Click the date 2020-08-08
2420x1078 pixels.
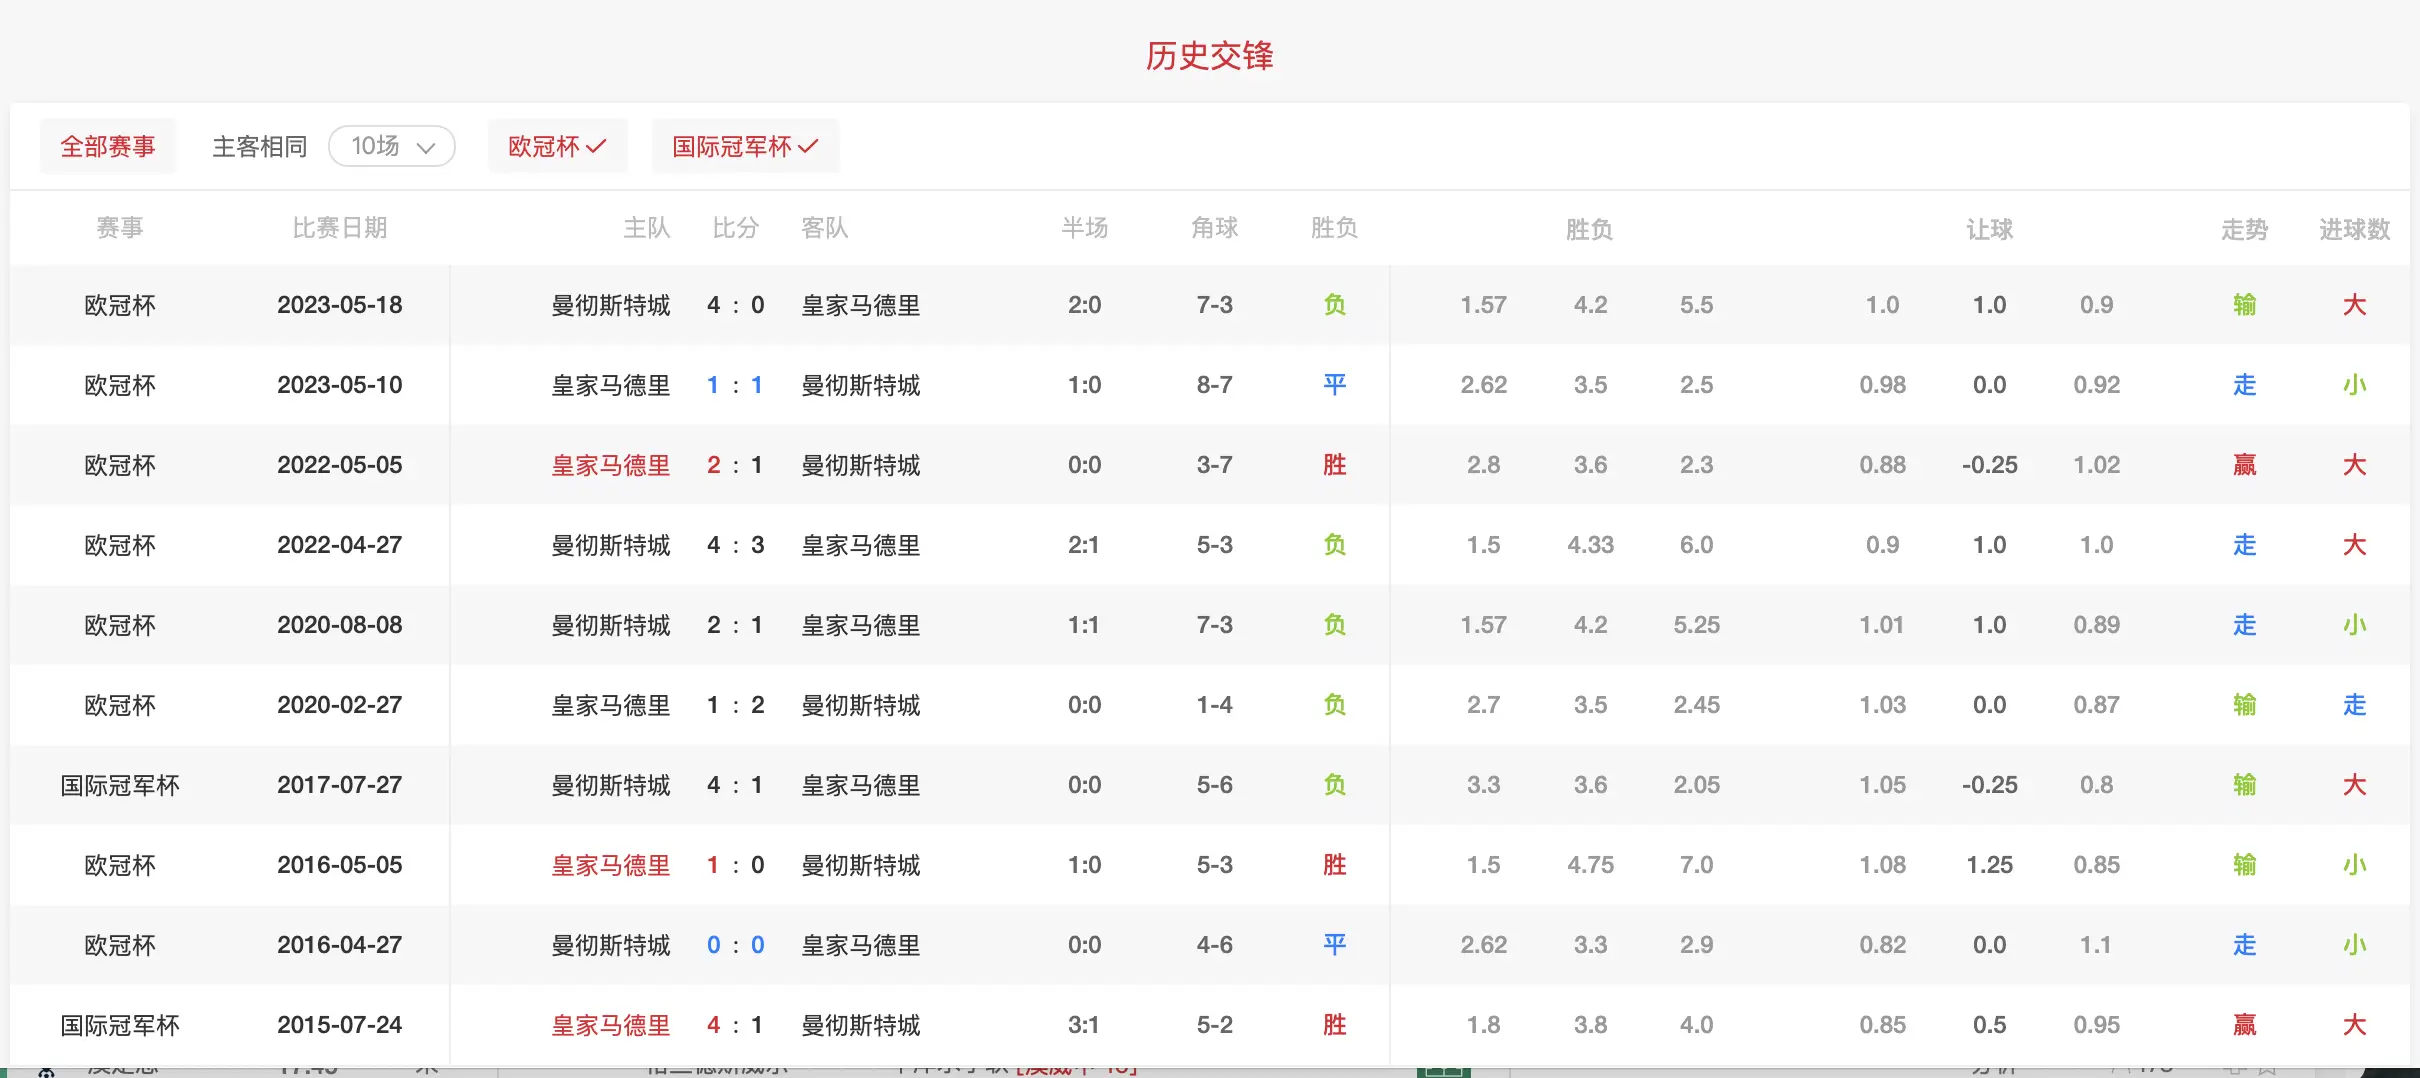tap(340, 625)
